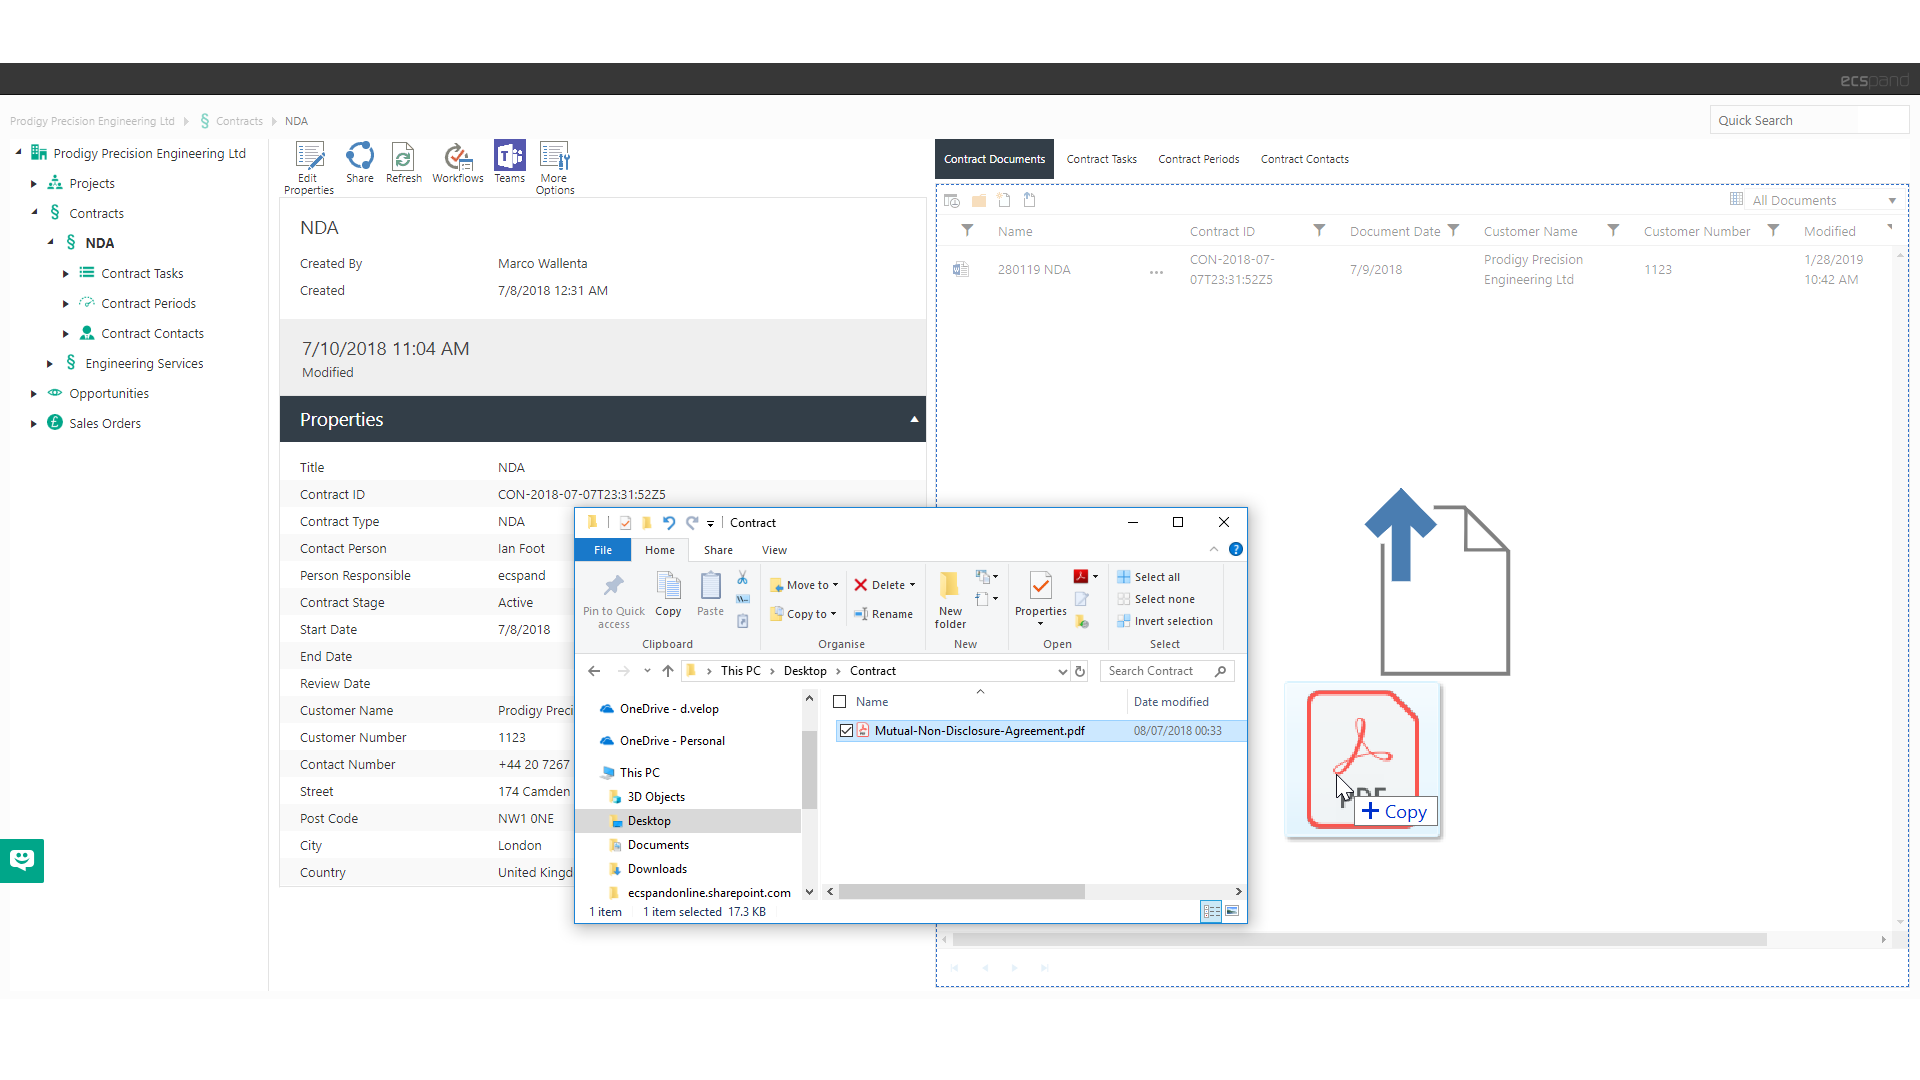
Task: Switch Explorer to large icons view
Action: (x=1233, y=911)
